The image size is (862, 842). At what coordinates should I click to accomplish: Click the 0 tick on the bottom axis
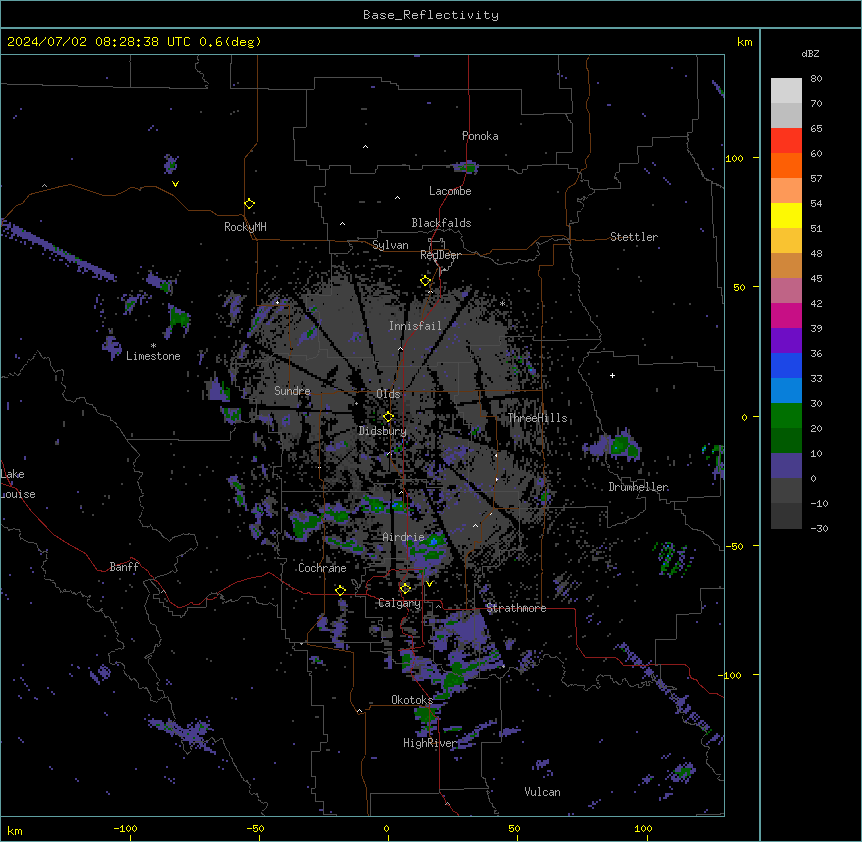(x=386, y=828)
